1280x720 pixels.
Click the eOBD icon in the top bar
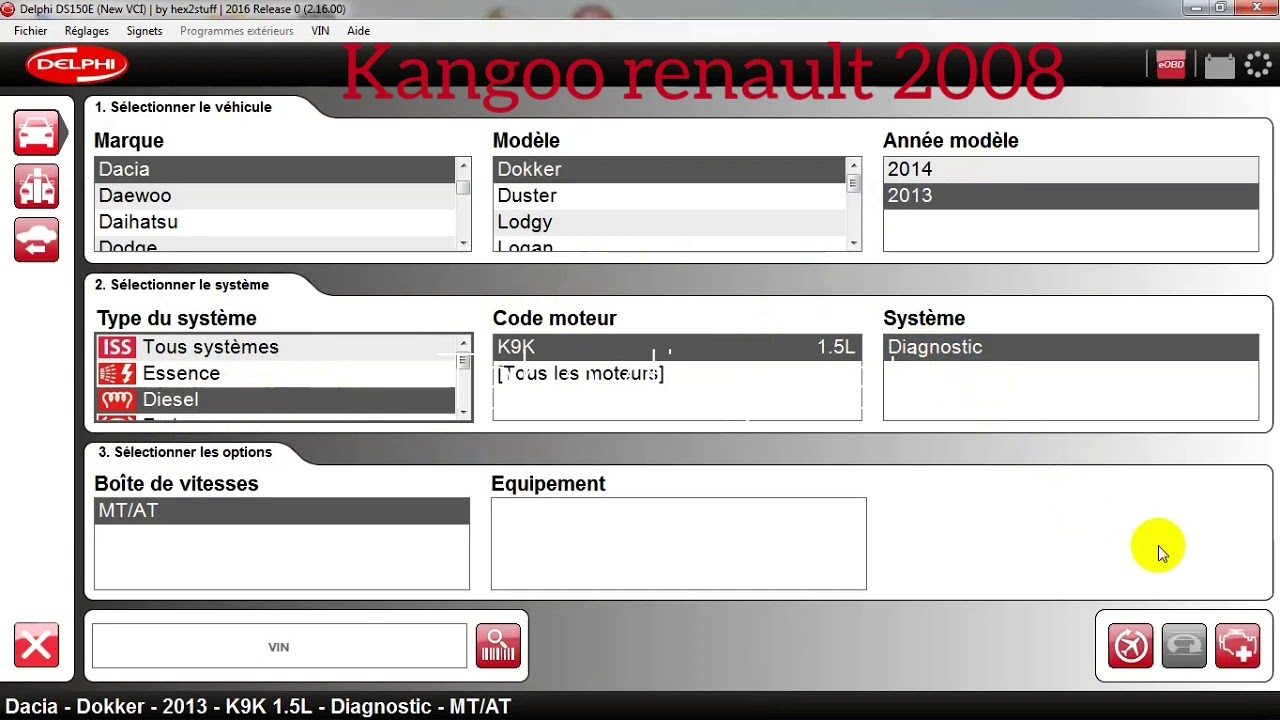(x=1170, y=65)
